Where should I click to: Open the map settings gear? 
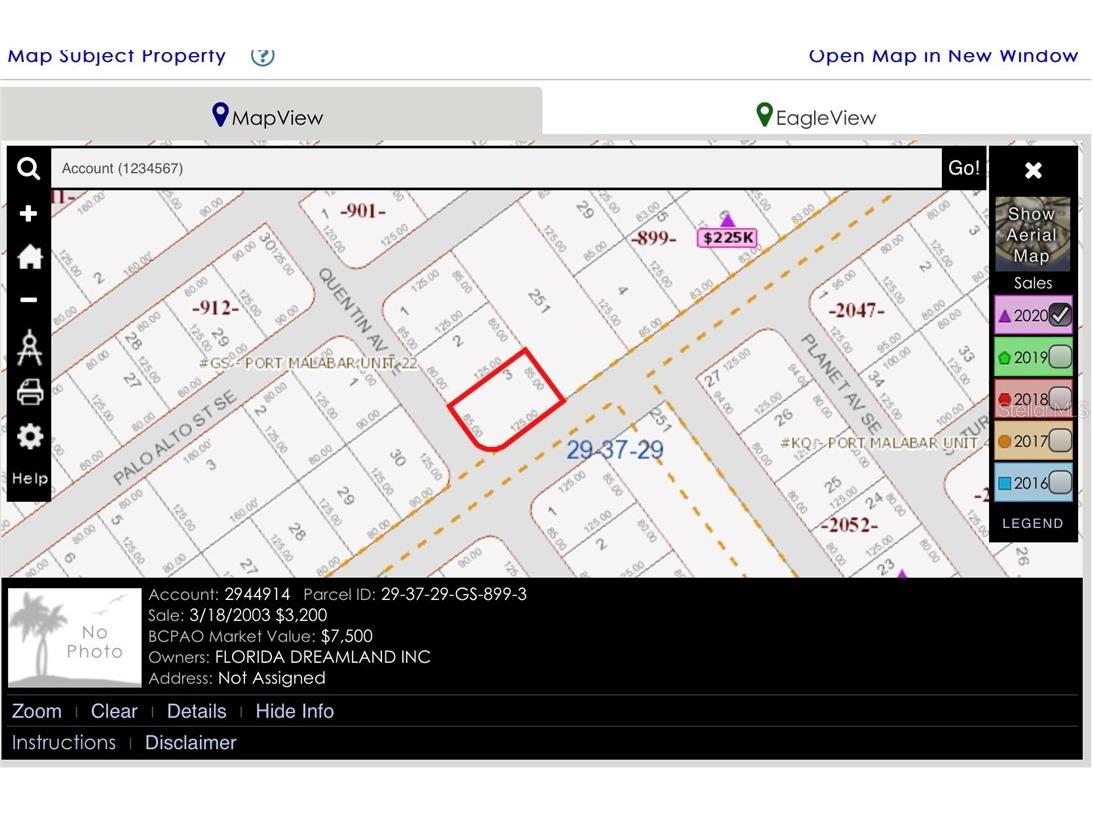(28, 436)
